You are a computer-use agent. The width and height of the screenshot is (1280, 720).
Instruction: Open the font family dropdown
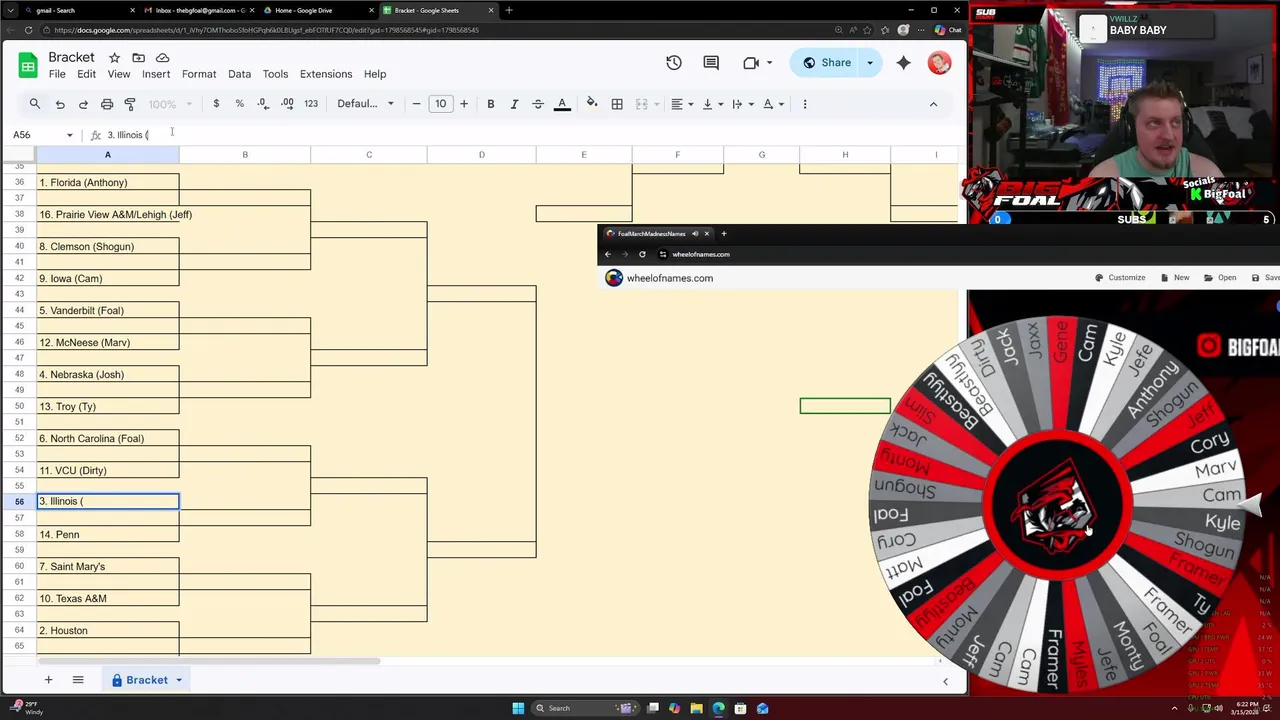pyautogui.click(x=365, y=104)
